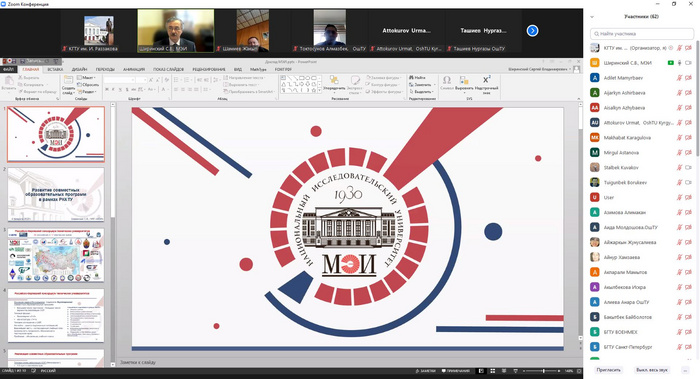Click Заметки notes in status bar
The height and width of the screenshot is (379, 700).
click(x=425, y=371)
